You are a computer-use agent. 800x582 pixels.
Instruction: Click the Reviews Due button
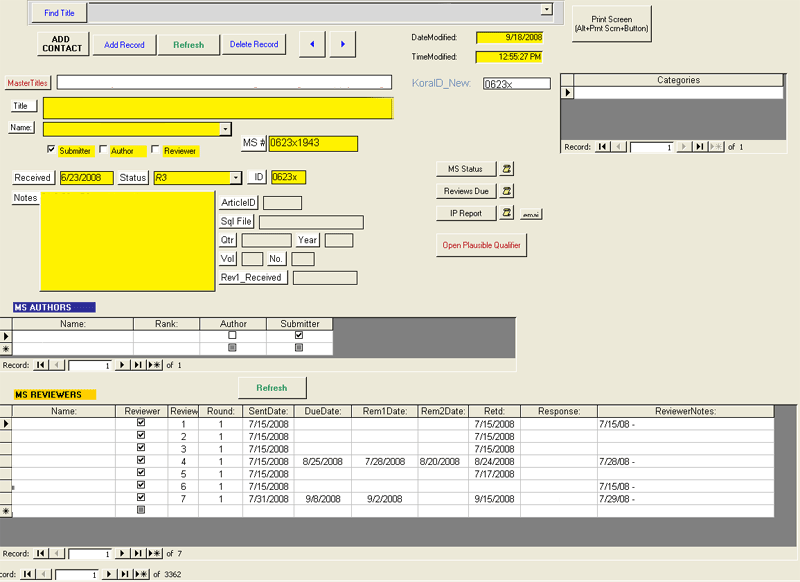(x=466, y=191)
